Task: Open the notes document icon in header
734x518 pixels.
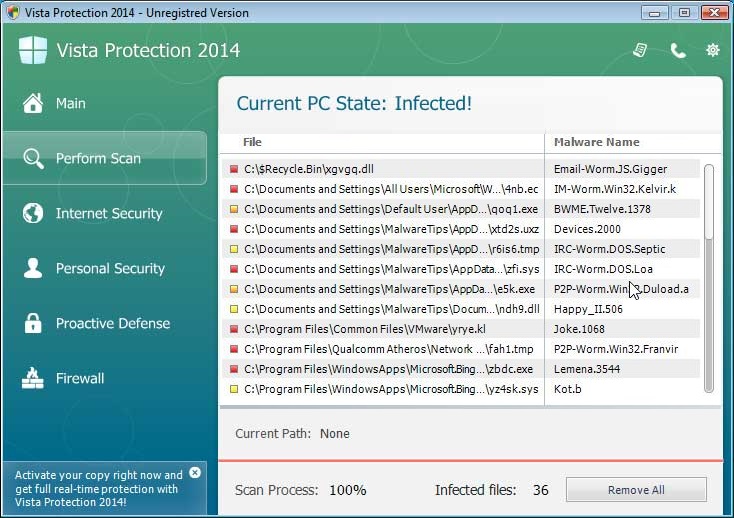Action: coord(640,50)
